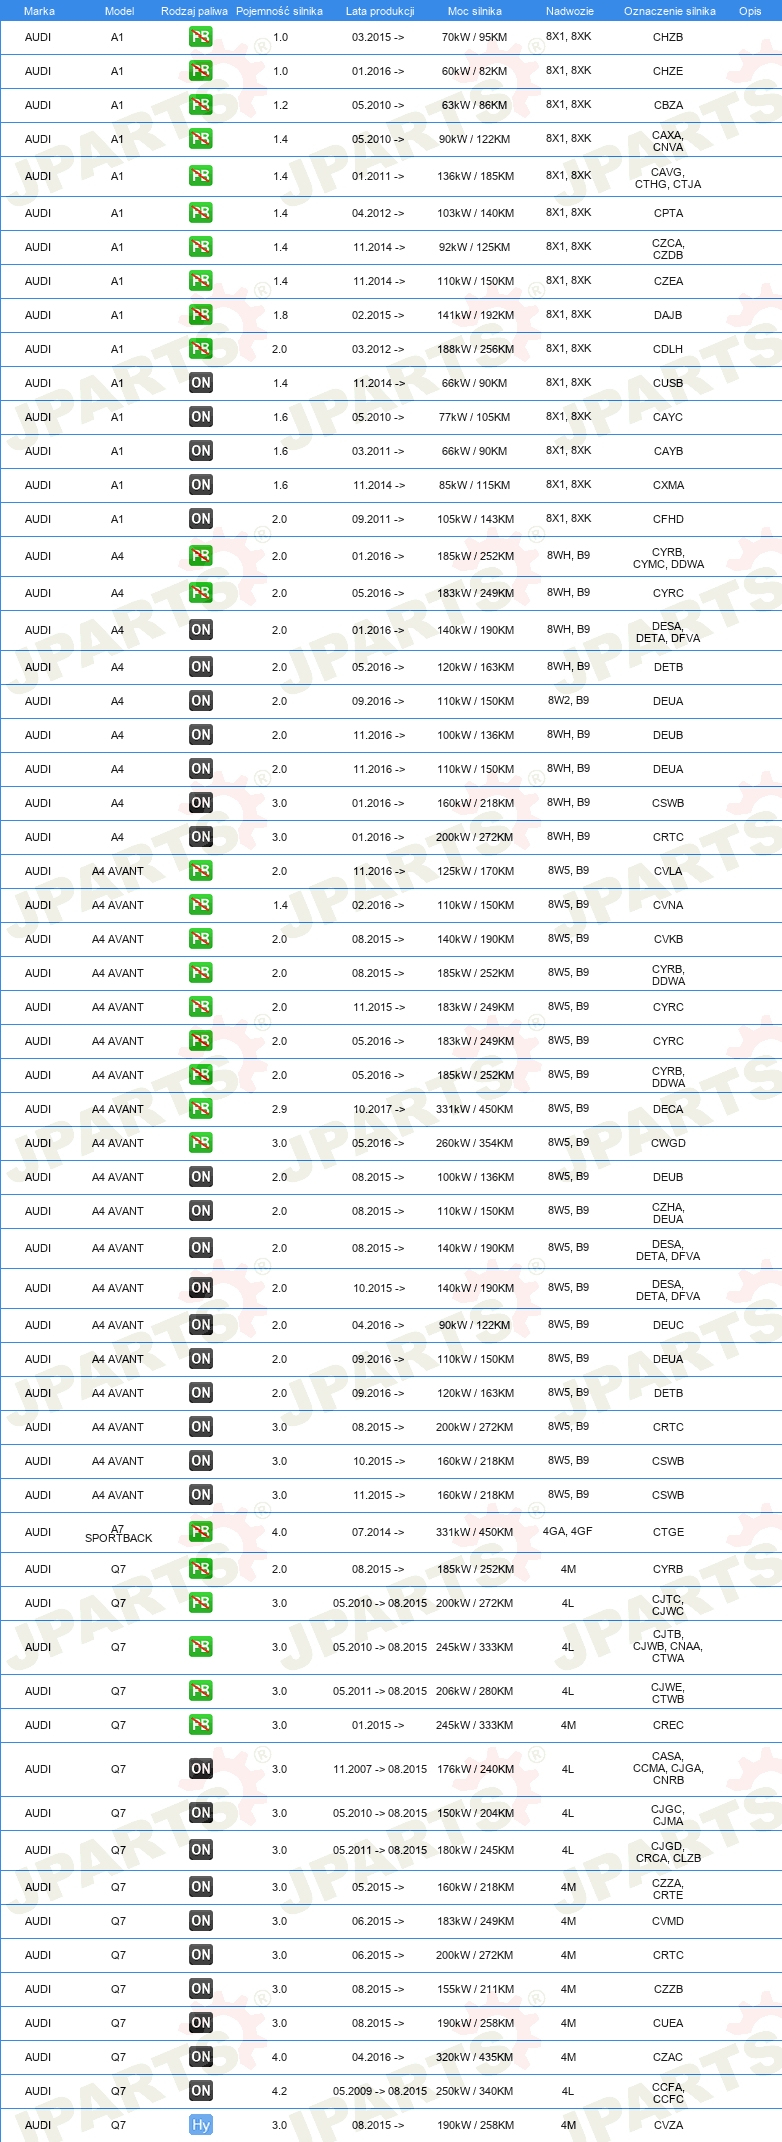Select the 176kW / 240KM power cell

(475, 1769)
